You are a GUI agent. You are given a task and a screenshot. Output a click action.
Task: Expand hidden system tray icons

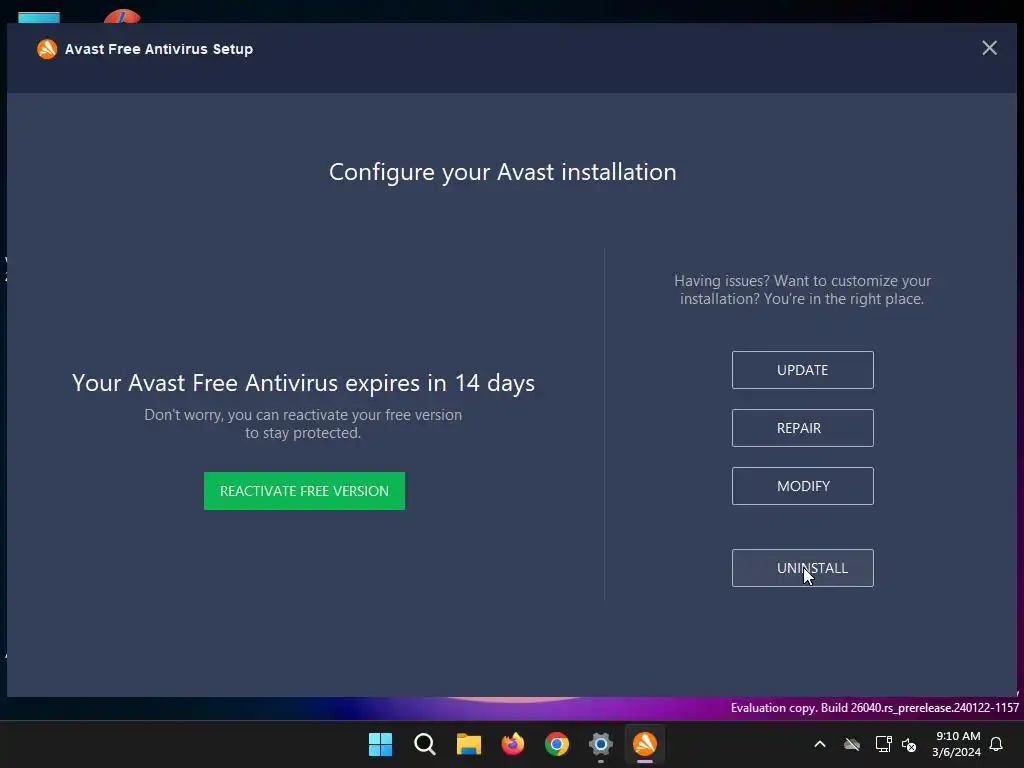[x=820, y=744]
